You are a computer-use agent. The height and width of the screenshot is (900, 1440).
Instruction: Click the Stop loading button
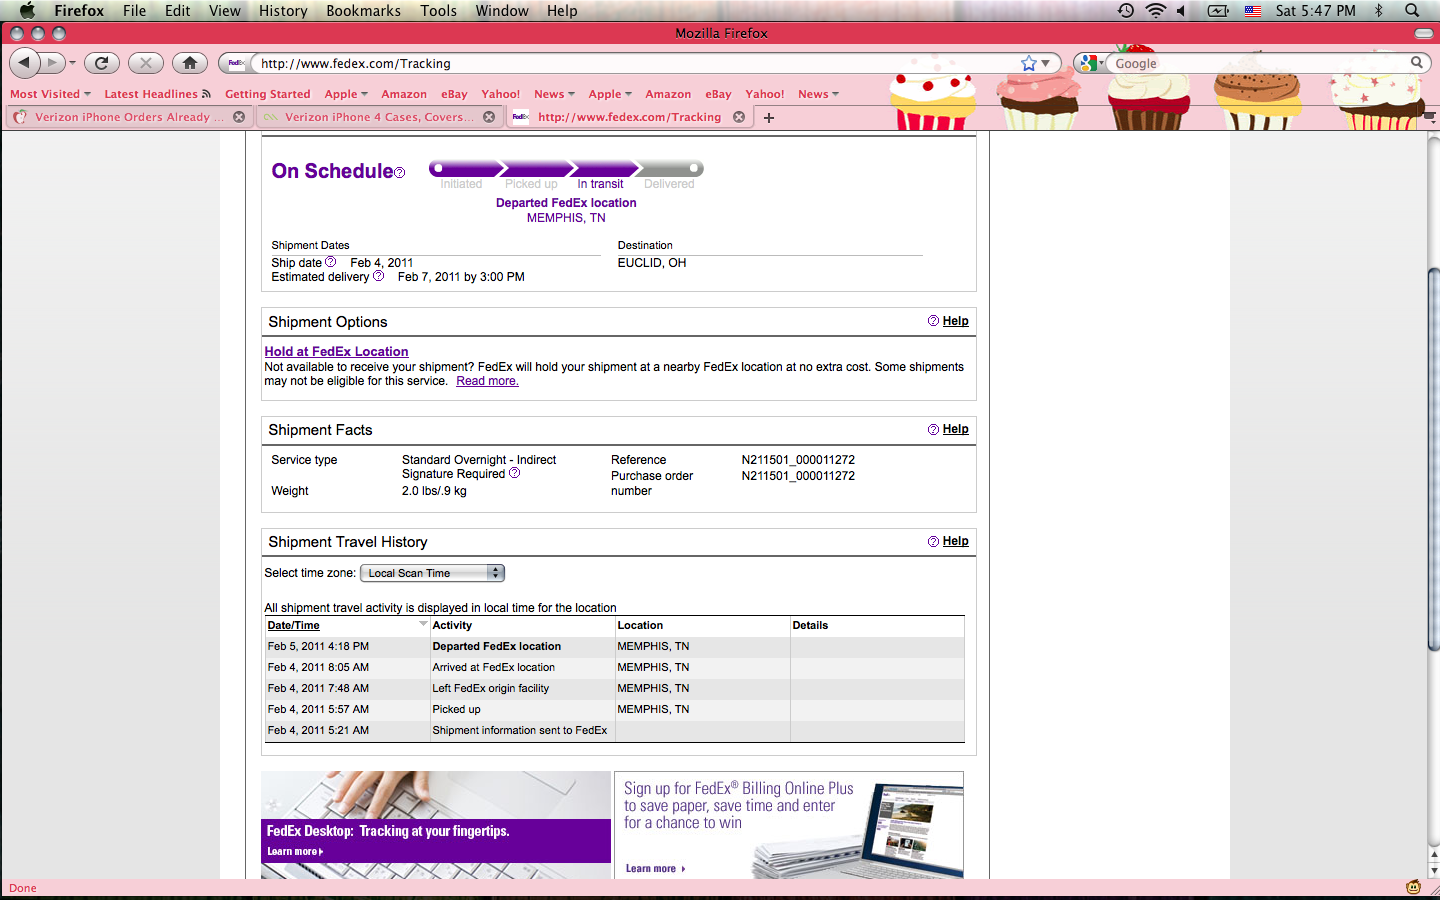pos(146,63)
